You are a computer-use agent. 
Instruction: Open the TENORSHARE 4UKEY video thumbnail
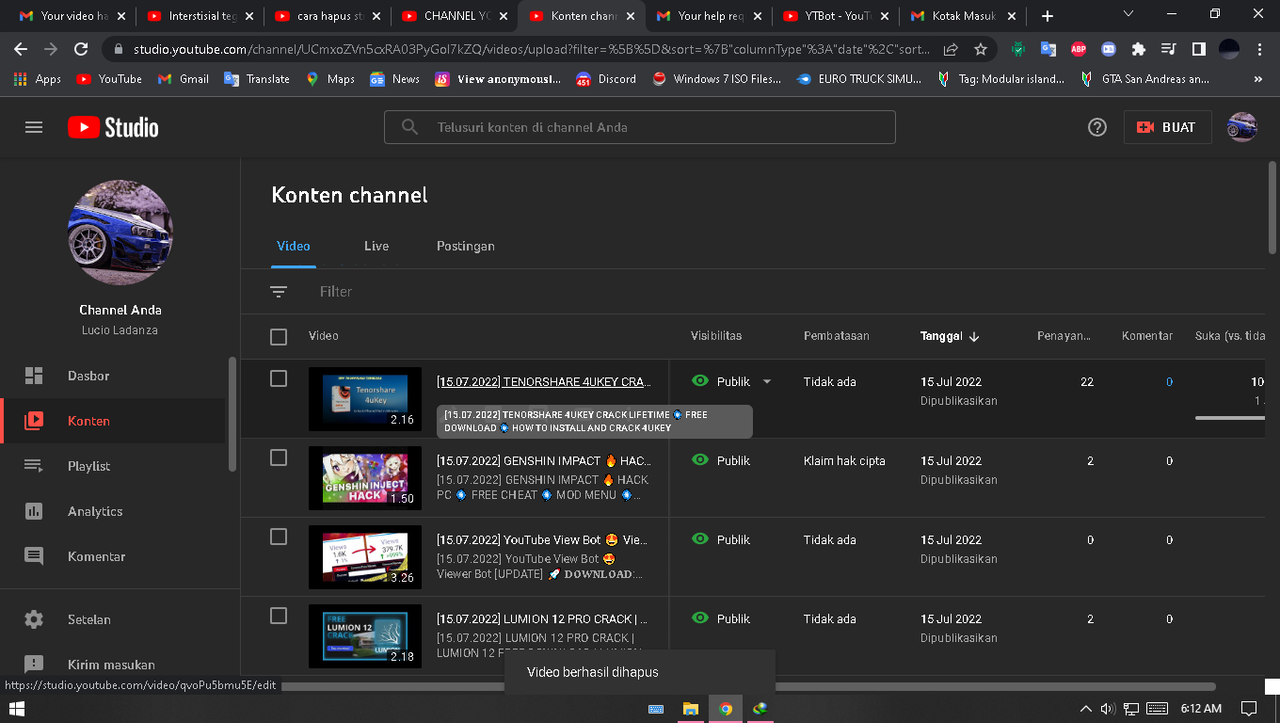pyautogui.click(x=365, y=399)
